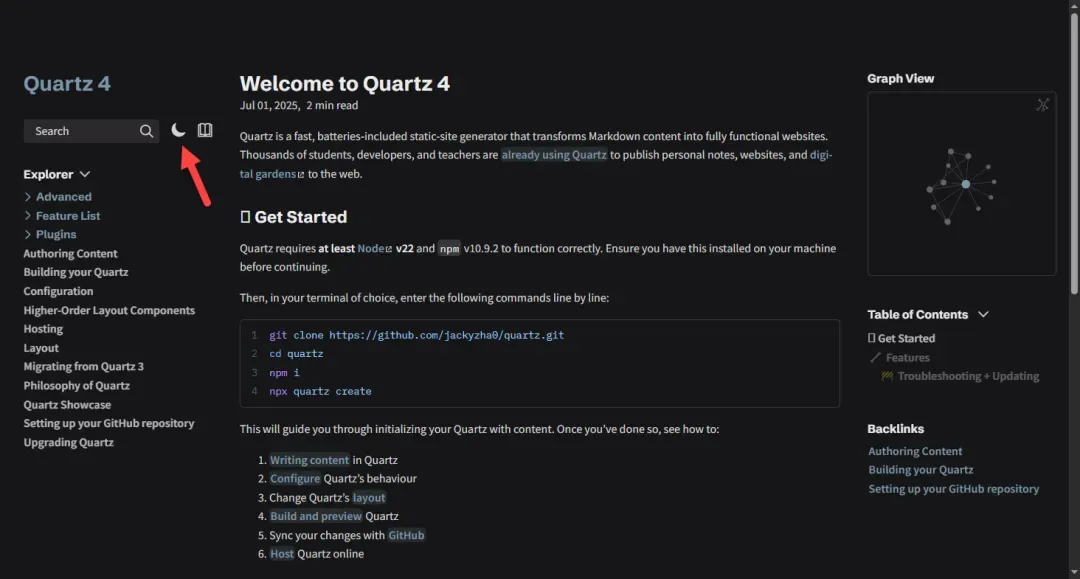Click the 'Jul 01, 2025' date text
Screen dimensions: 1080x579
point(269,105)
